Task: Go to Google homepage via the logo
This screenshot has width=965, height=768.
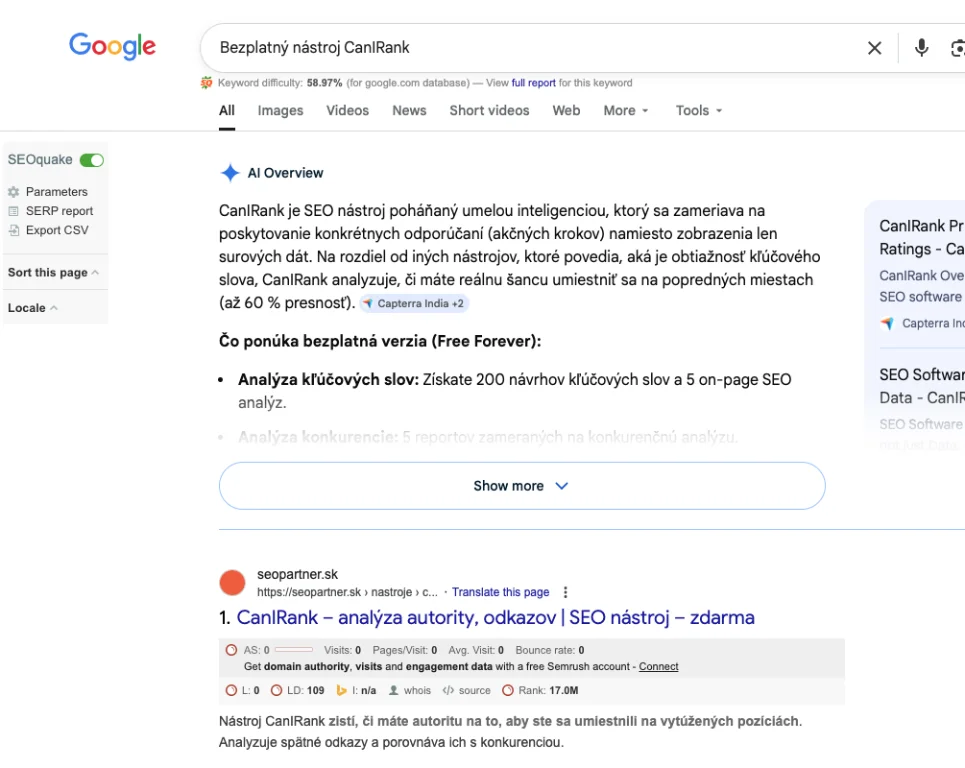Action: (112, 46)
